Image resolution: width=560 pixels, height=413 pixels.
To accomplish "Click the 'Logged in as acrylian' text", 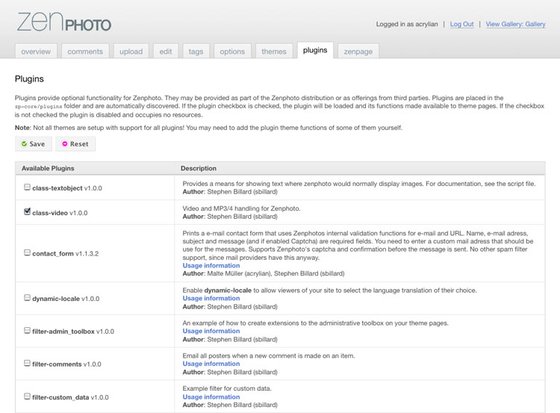I will (x=407, y=24).
